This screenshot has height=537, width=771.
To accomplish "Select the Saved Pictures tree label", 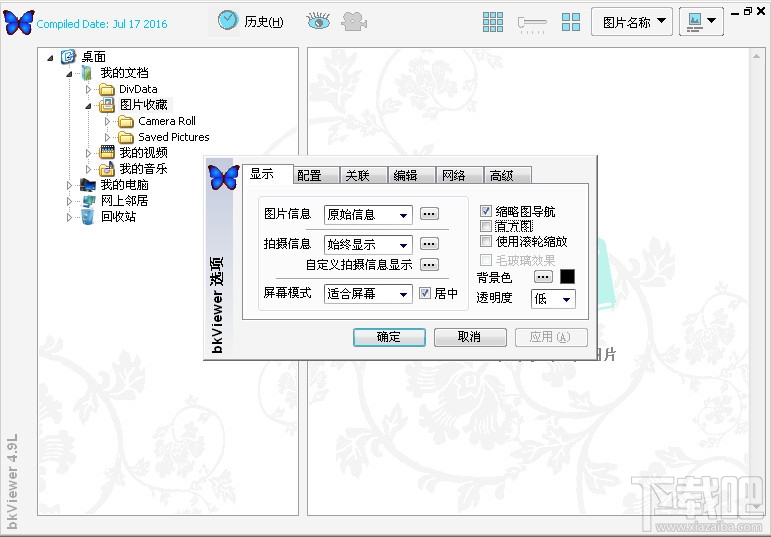I will click(174, 137).
